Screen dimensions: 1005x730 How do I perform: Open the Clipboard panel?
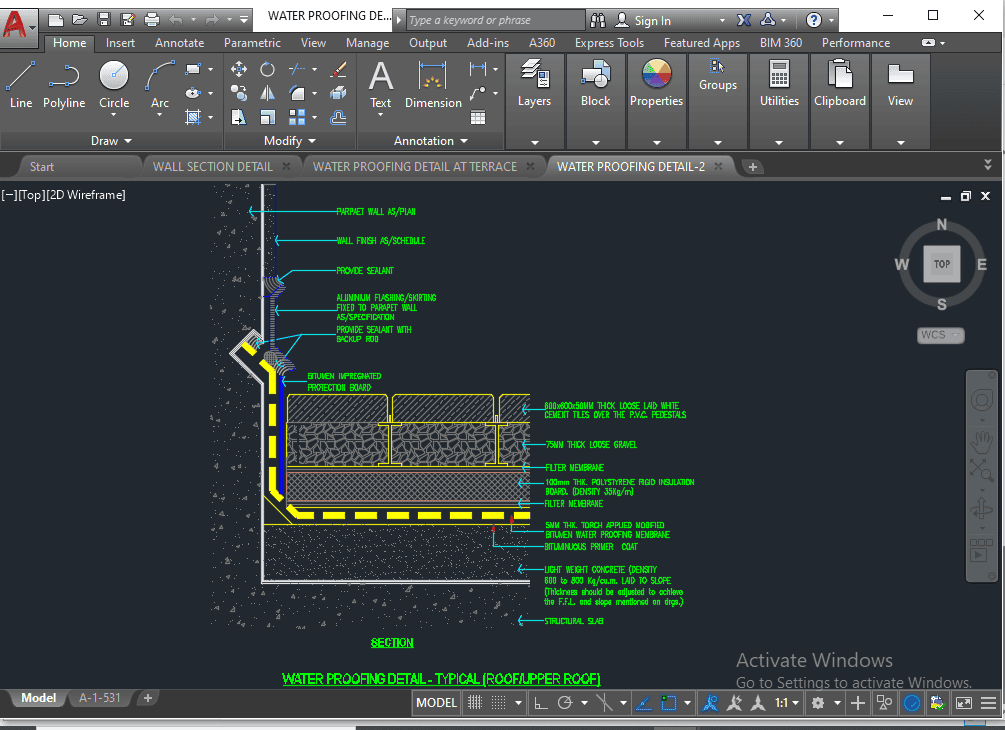click(x=840, y=84)
